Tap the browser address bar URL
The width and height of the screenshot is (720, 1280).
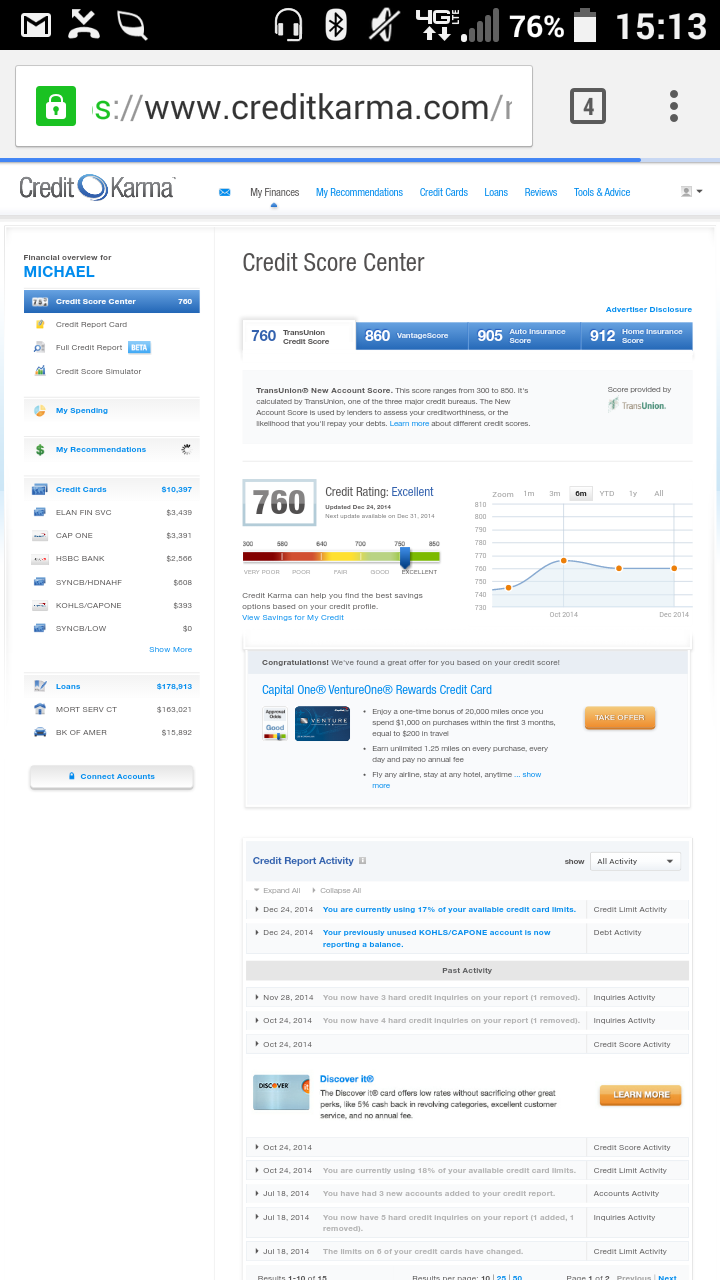click(302, 107)
